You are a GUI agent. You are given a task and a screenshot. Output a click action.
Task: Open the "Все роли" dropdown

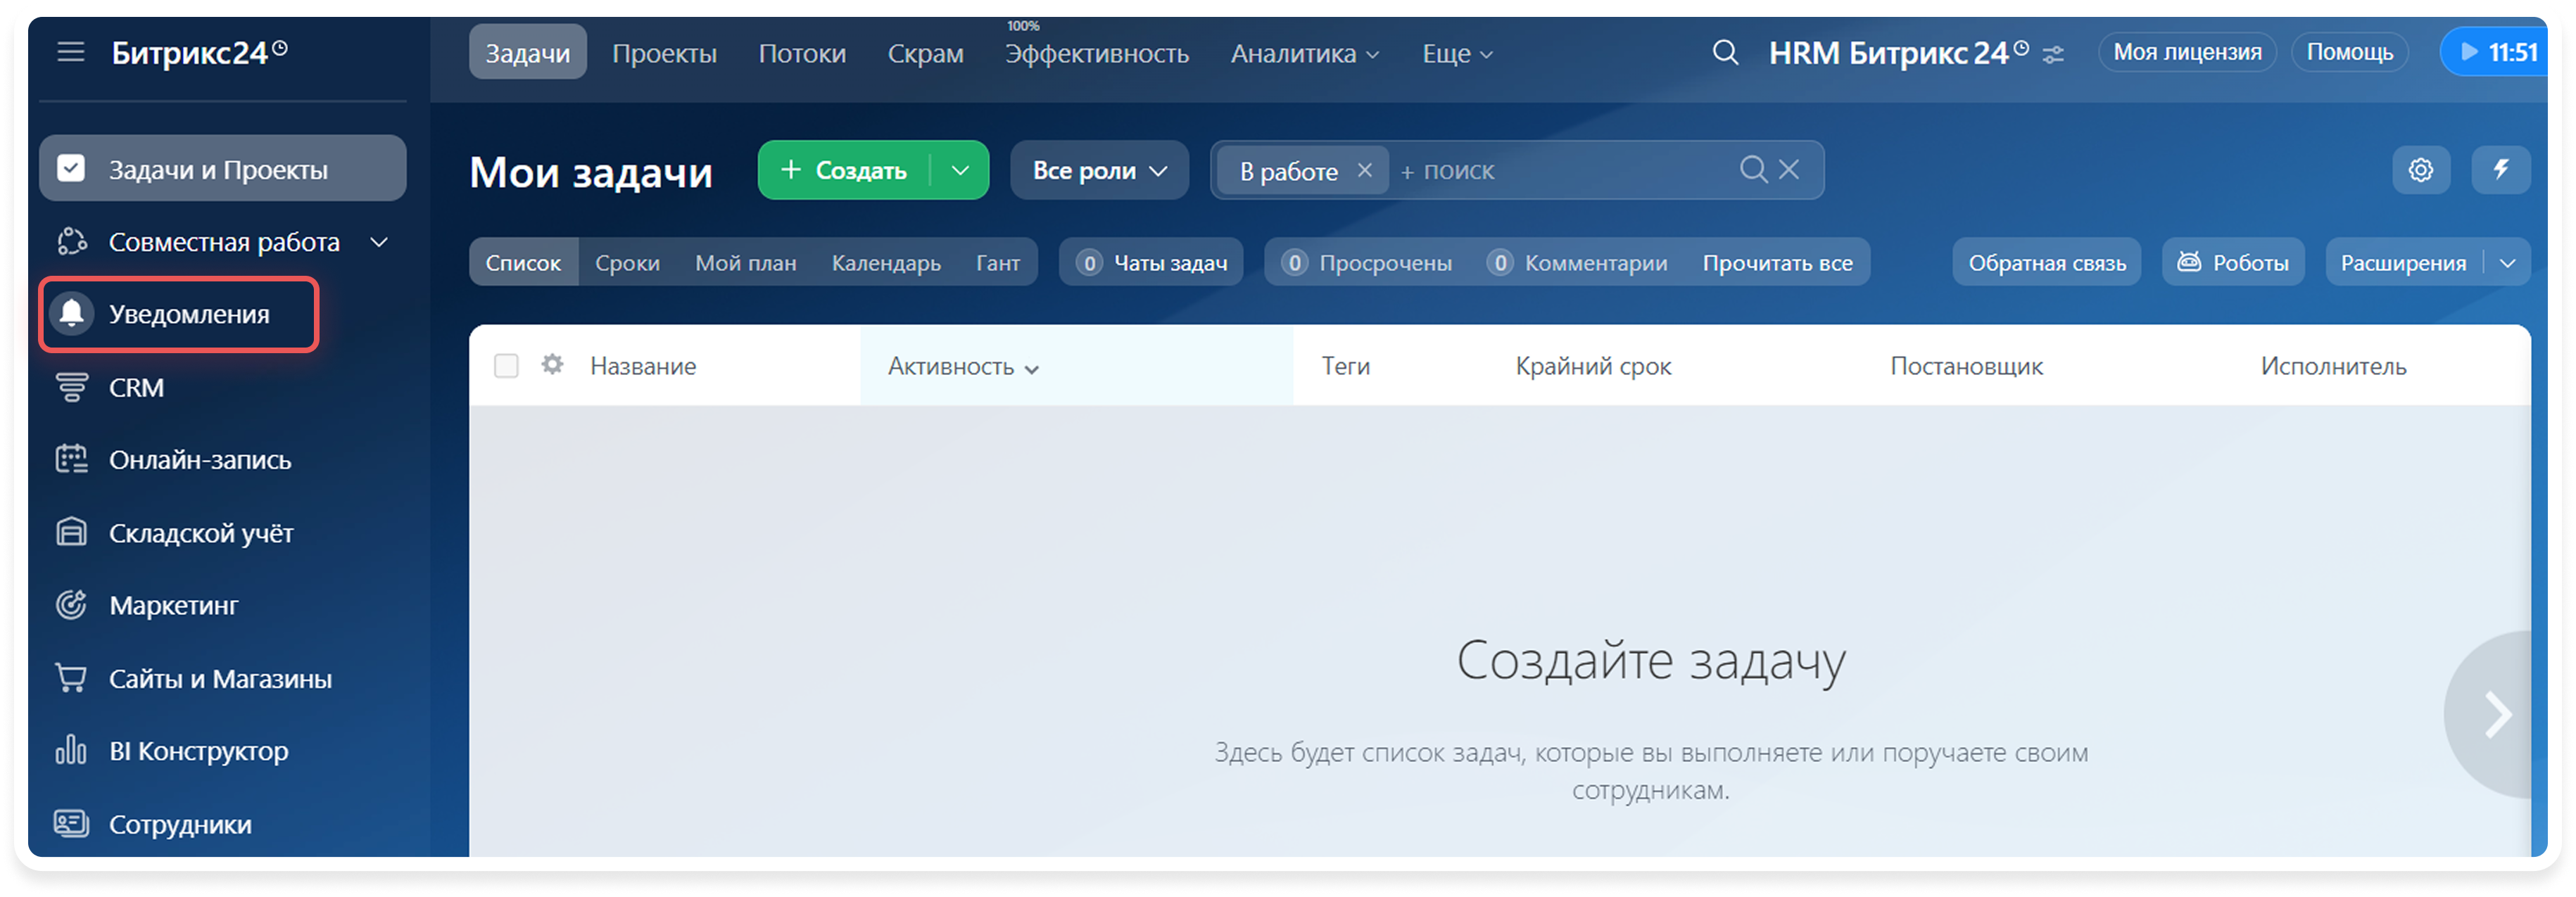point(1099,170)
